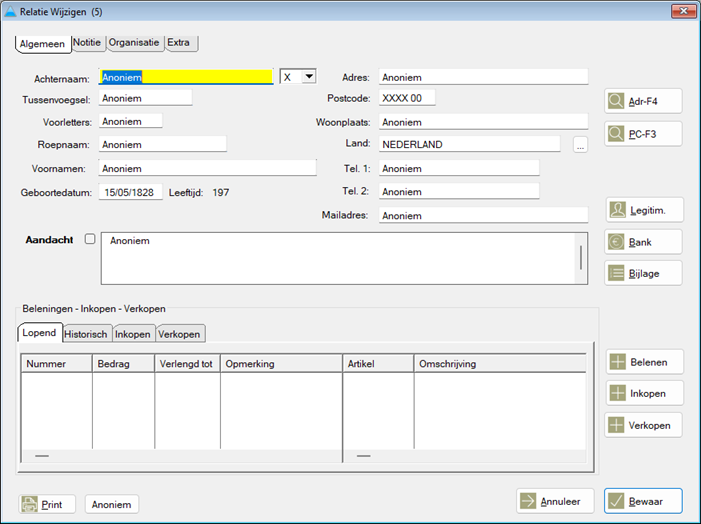Open Bijlage attachments list icon
Image resolution: width=701 pixels, height=524 pixels.
(616, 273)
